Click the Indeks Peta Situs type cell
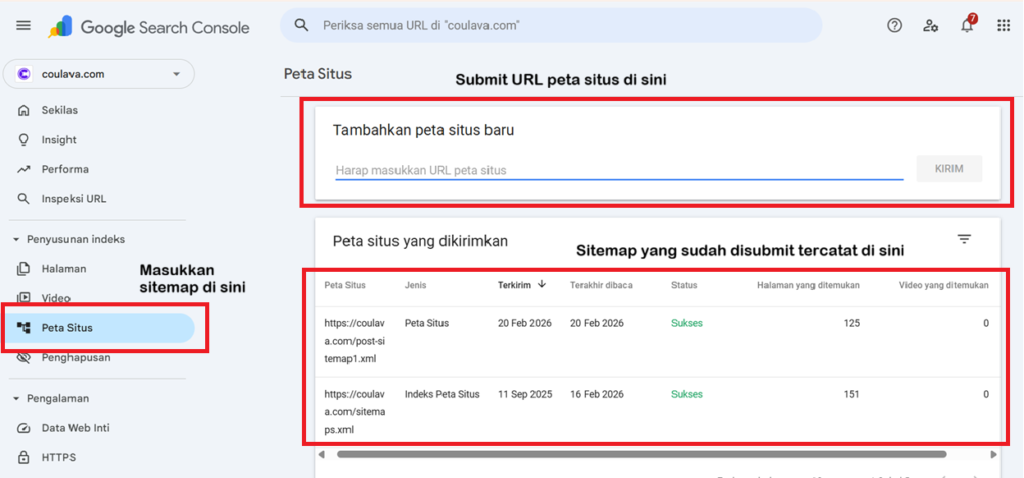The width and height of the screenshot is (1024, 478). click(x=442, y=394)
